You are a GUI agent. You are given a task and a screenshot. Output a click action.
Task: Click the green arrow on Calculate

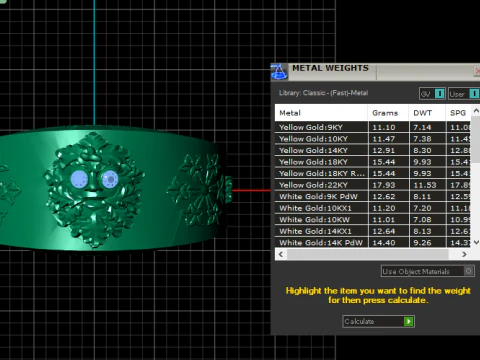coord(408,321)
